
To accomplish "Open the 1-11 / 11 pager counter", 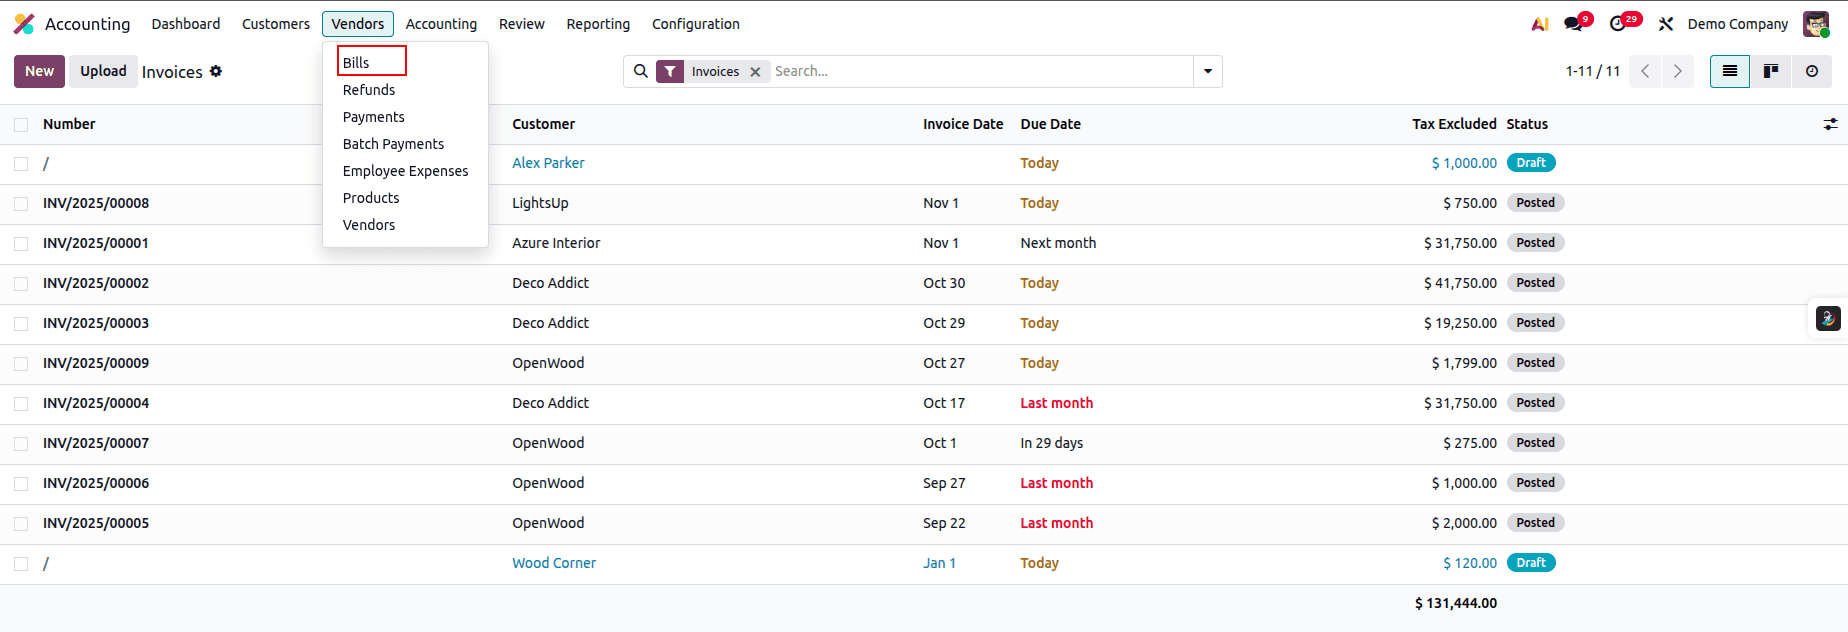I will 1592,71.
